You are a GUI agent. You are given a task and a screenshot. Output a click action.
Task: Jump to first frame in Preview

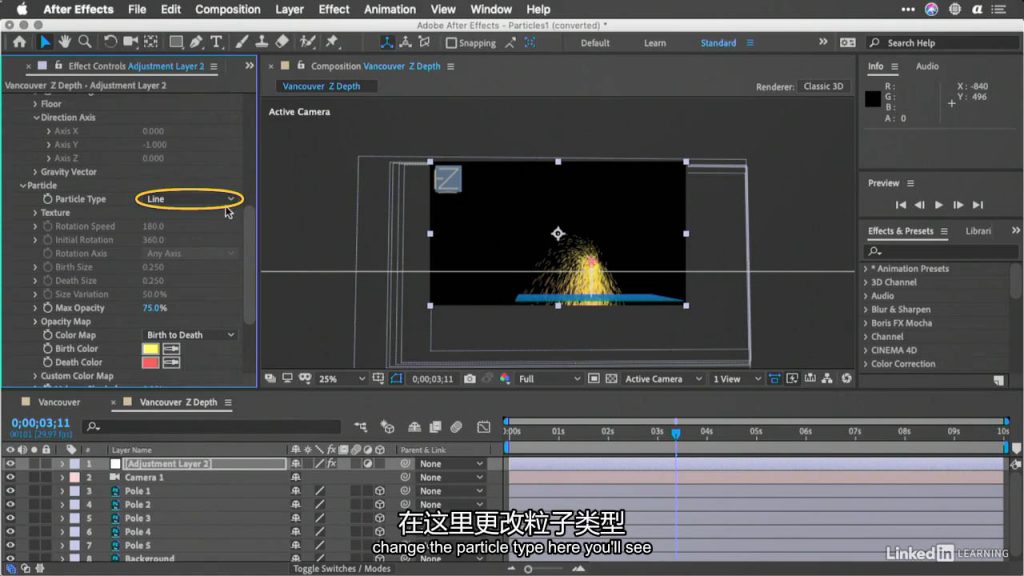coord(901,205)
